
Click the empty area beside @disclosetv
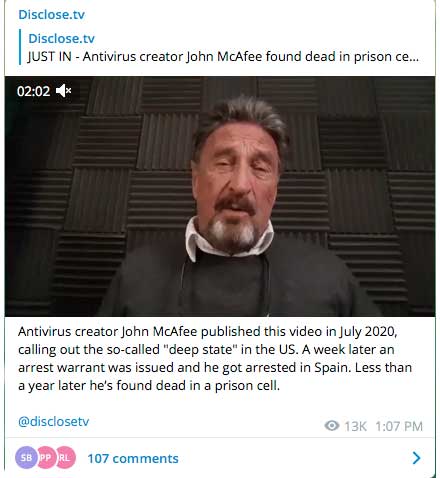tap(207, 422)
